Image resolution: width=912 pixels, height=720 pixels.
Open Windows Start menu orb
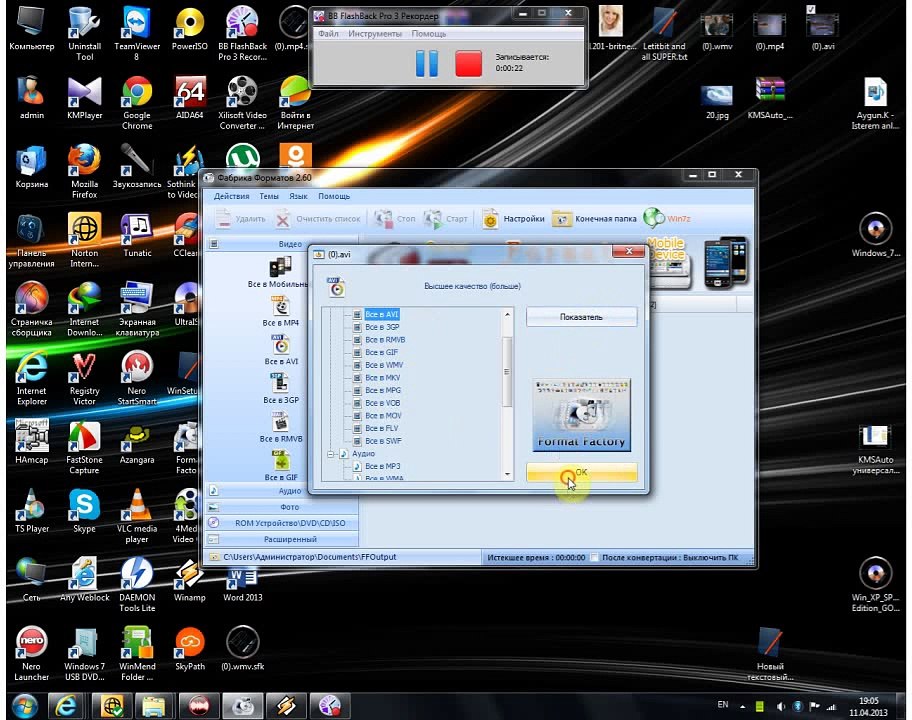(x=24, y=706)
